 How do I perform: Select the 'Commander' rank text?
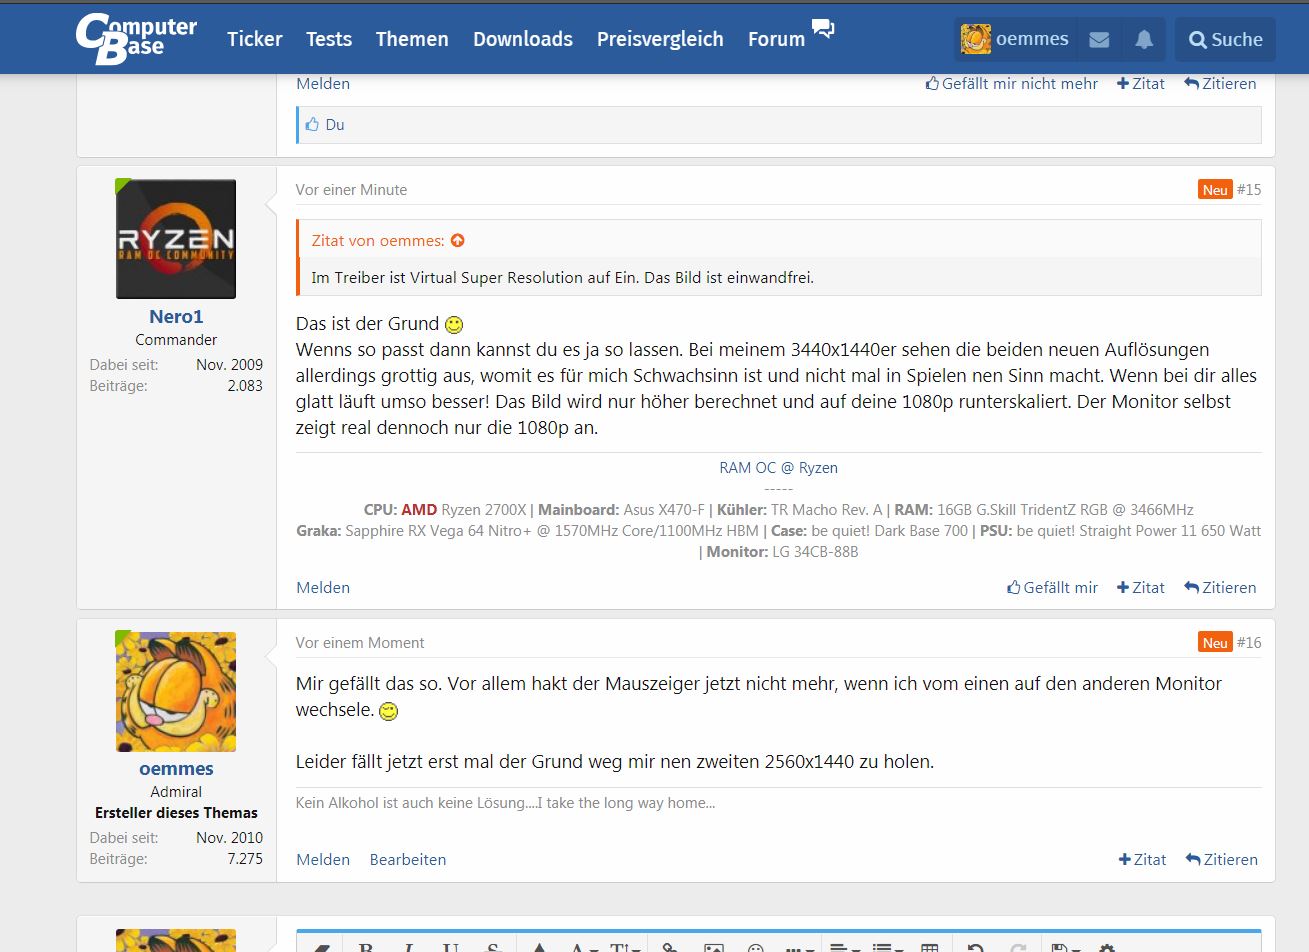click(176, 340)
